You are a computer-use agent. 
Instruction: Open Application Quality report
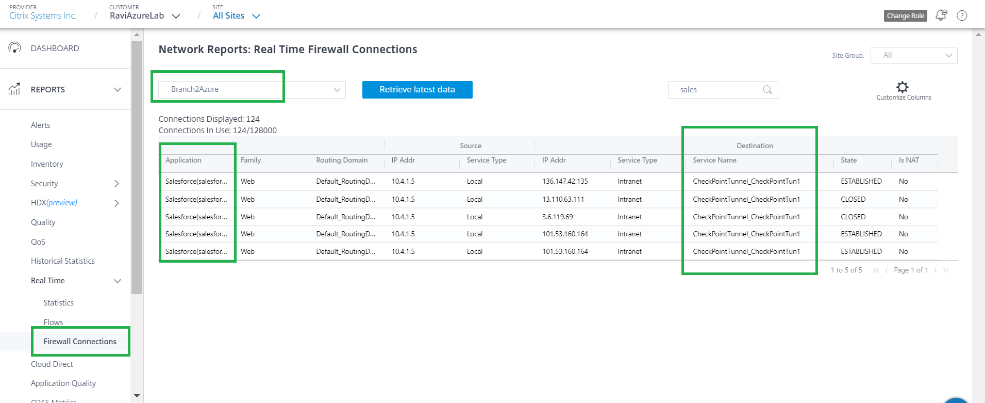tap(63, 383)
